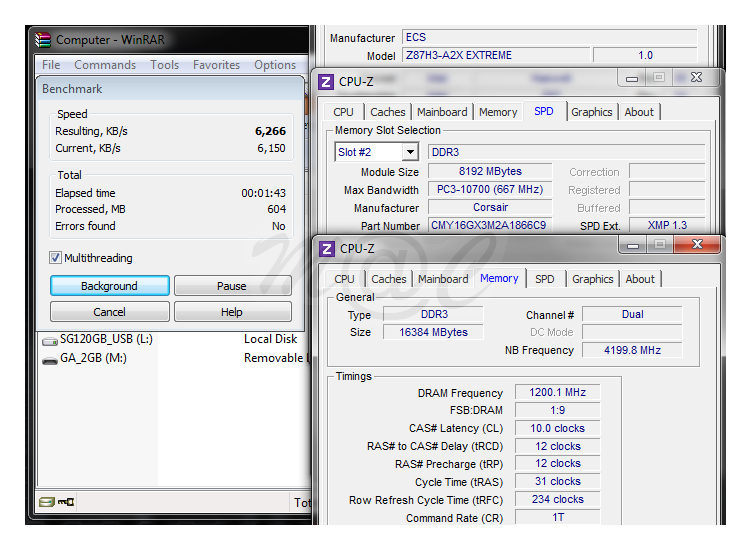Open the Graphics tab in the front CPU-Z window
The image size is (751, 550).
[593, 279]
